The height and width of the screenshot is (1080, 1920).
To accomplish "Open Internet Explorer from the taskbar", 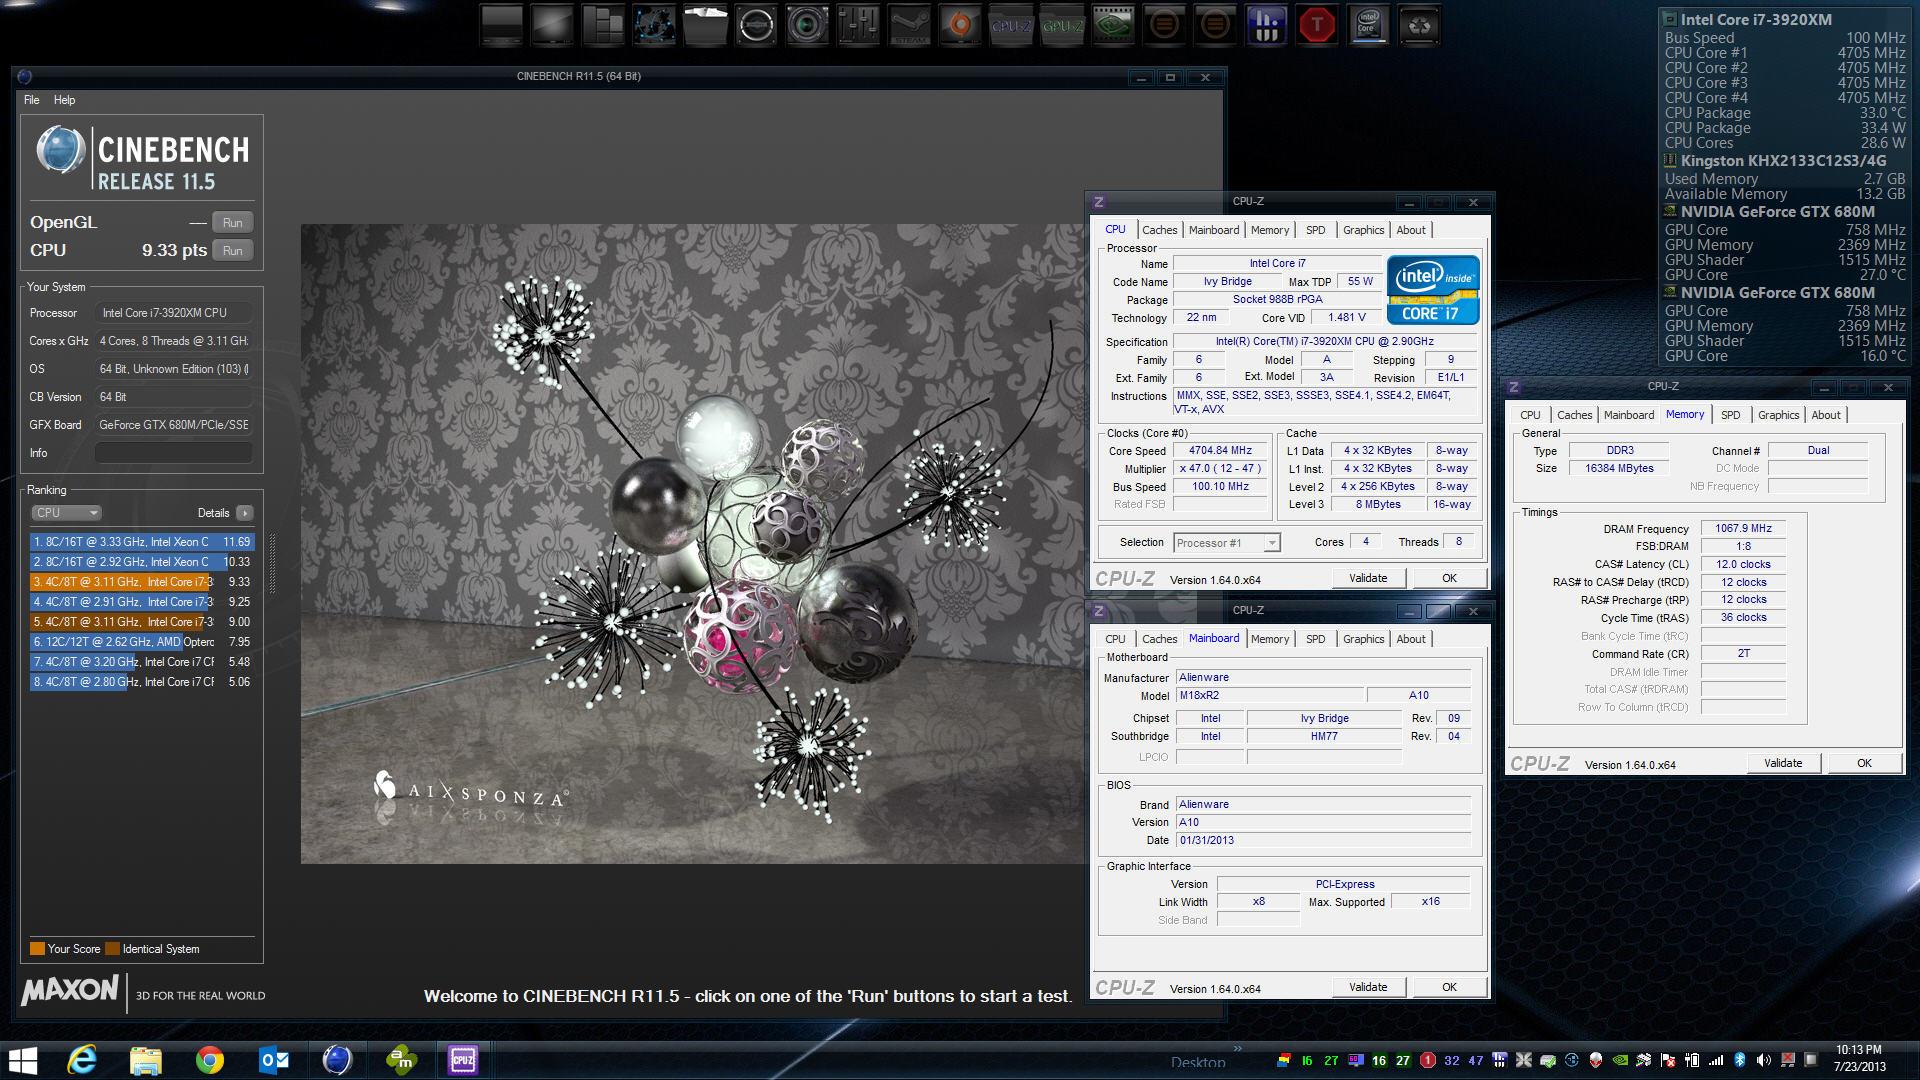I will (x=81, y=1060).
